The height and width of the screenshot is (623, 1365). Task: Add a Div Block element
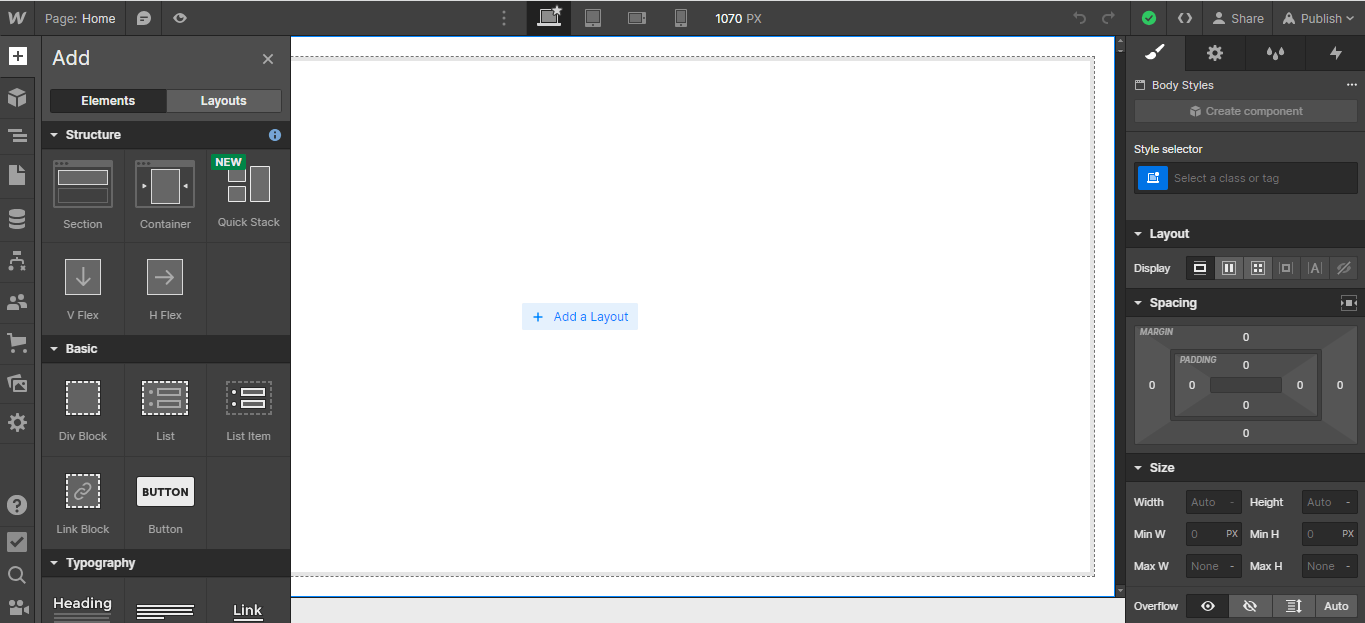pyautogui.click(x=83, y=409)
